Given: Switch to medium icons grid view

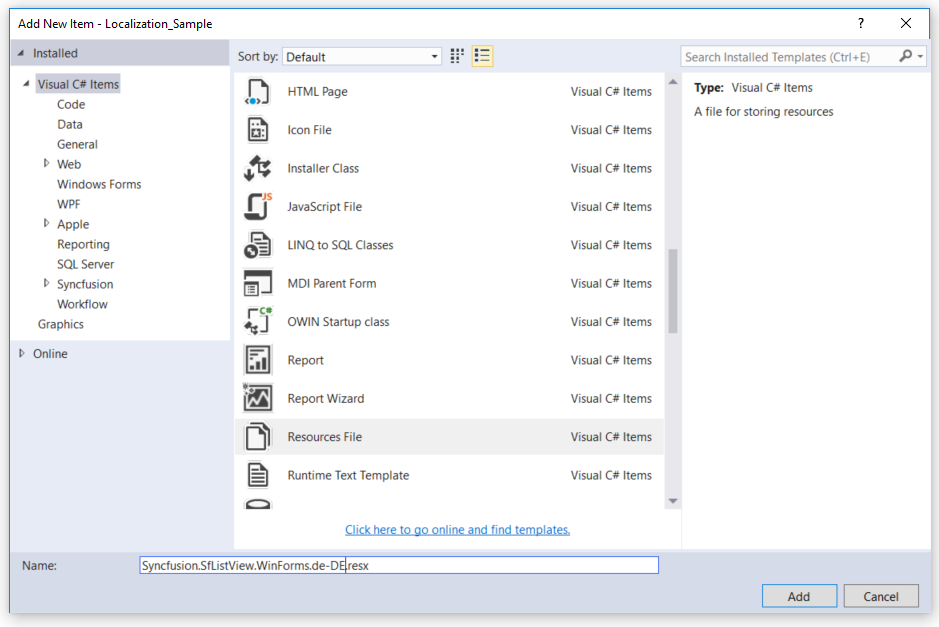Looking at the screenshot, I should click(457, 56).
